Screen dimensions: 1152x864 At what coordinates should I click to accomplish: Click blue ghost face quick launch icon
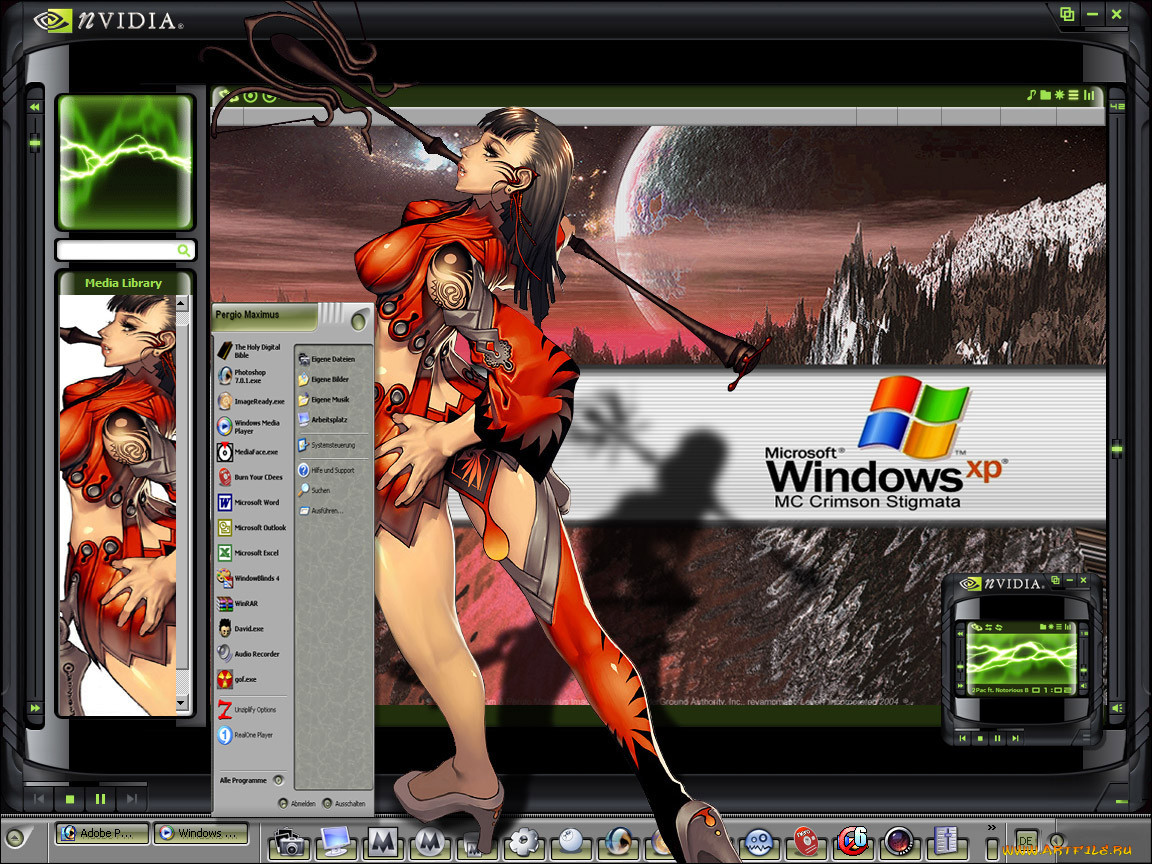(759, 842)
